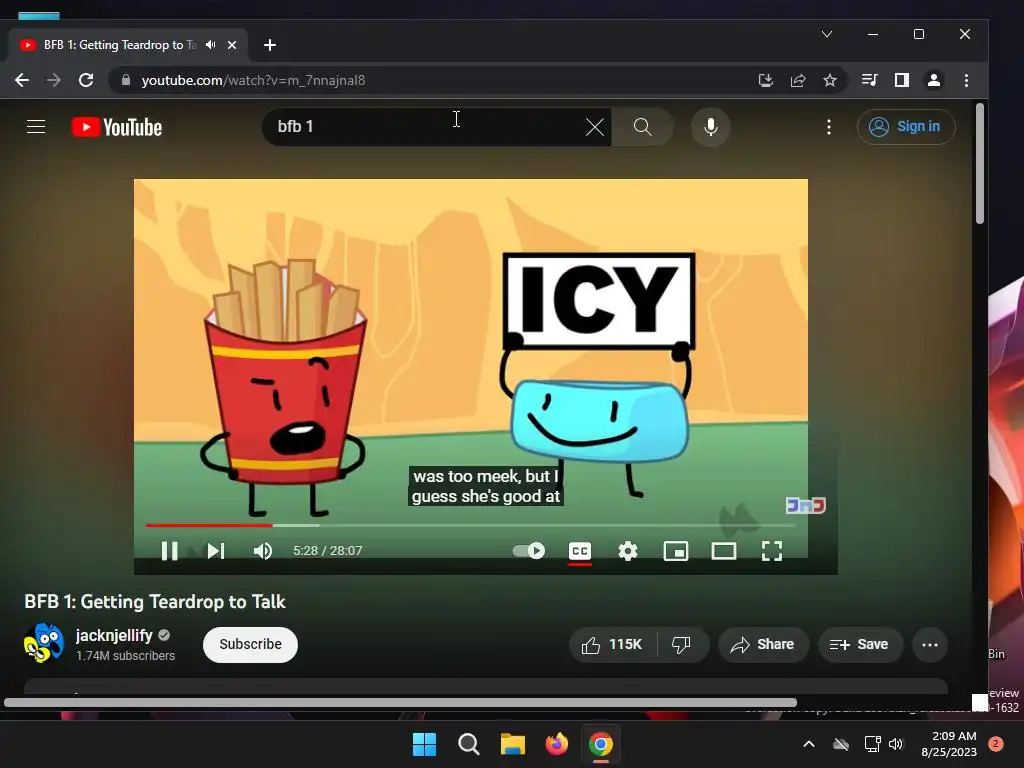Open Windows taskbar search
1024x768 pixels.
click(x=468, y=744)
